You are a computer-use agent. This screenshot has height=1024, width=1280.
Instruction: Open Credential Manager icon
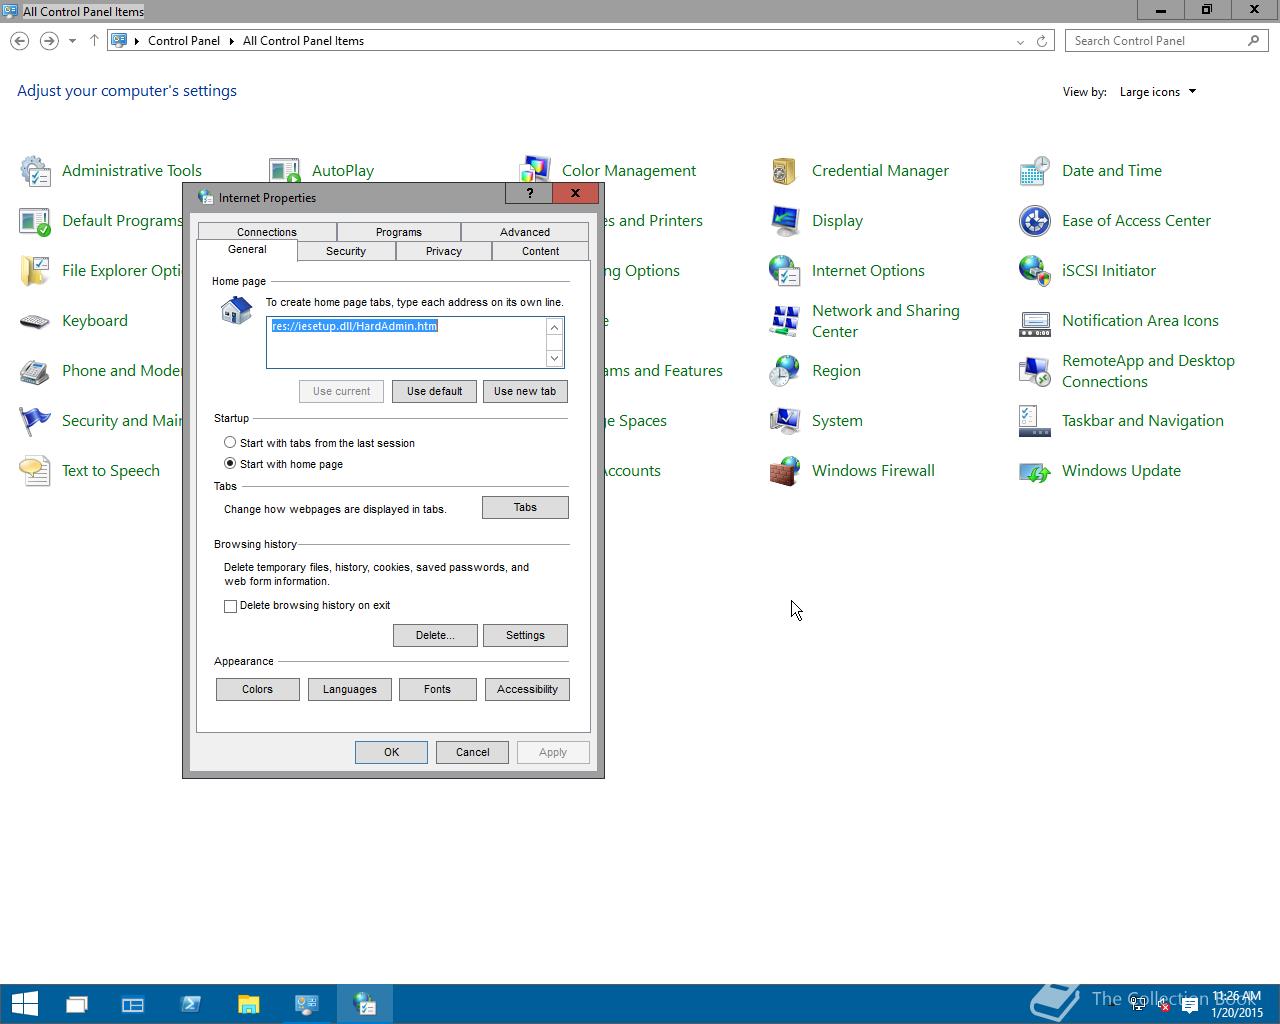coord(785,171)
